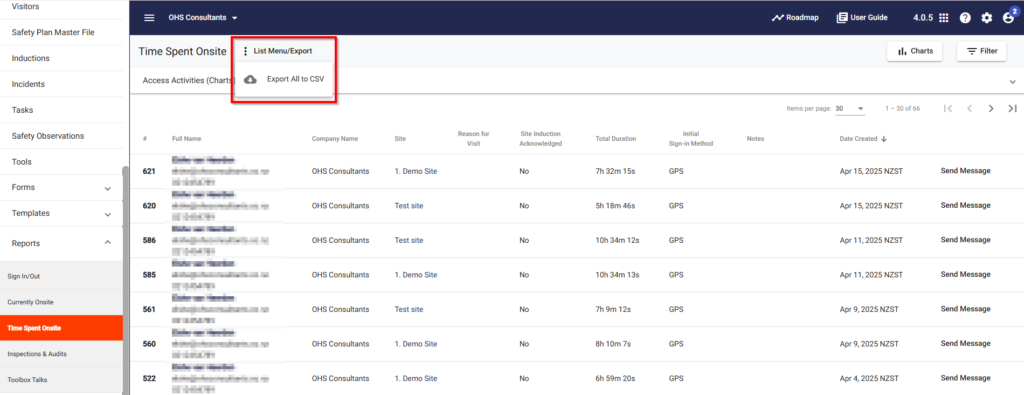1024x395 pixels.
Task: Click Send Message for row 621
Action: [x=965, y=171]
